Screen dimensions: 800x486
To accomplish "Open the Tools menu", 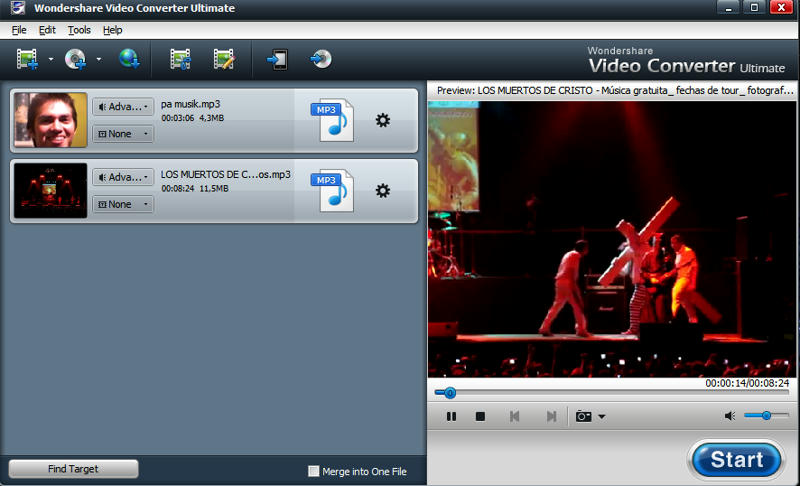I will coord(79,30).
